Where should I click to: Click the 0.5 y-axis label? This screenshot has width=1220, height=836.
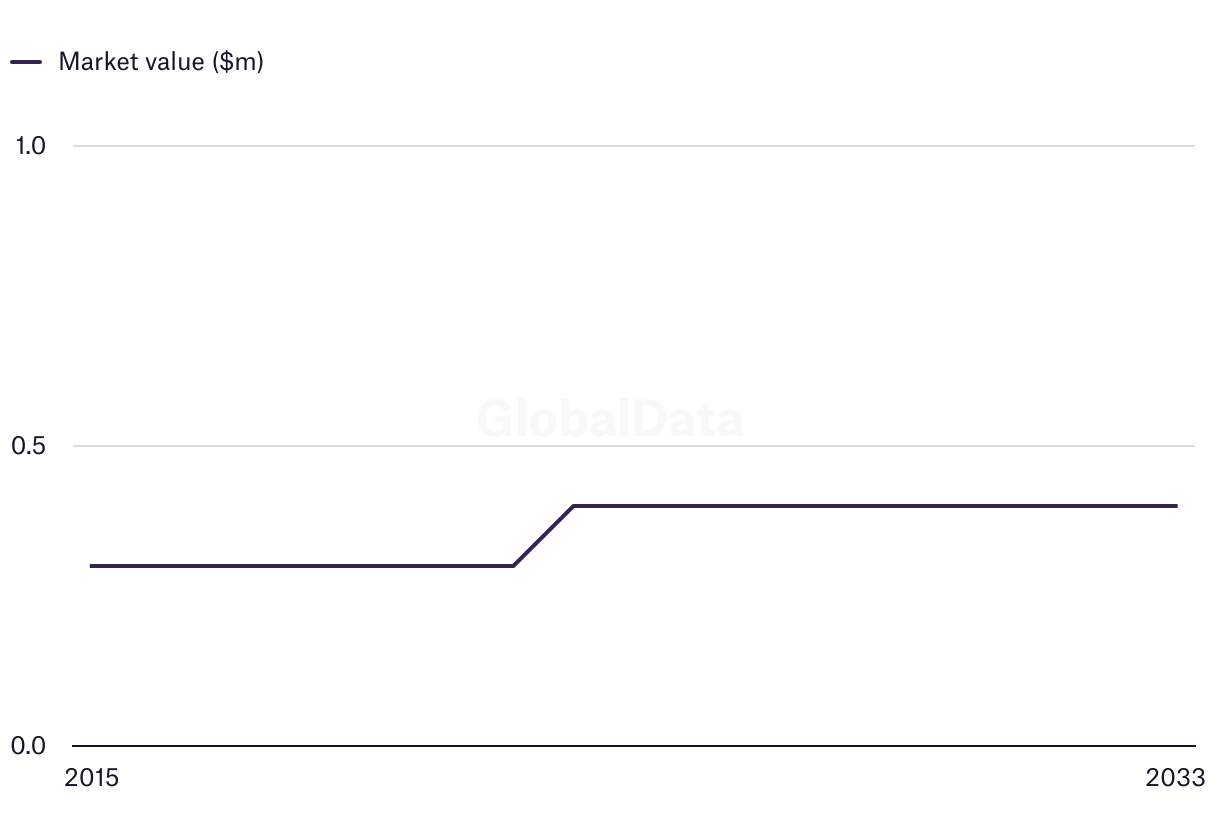pos(29,446)
